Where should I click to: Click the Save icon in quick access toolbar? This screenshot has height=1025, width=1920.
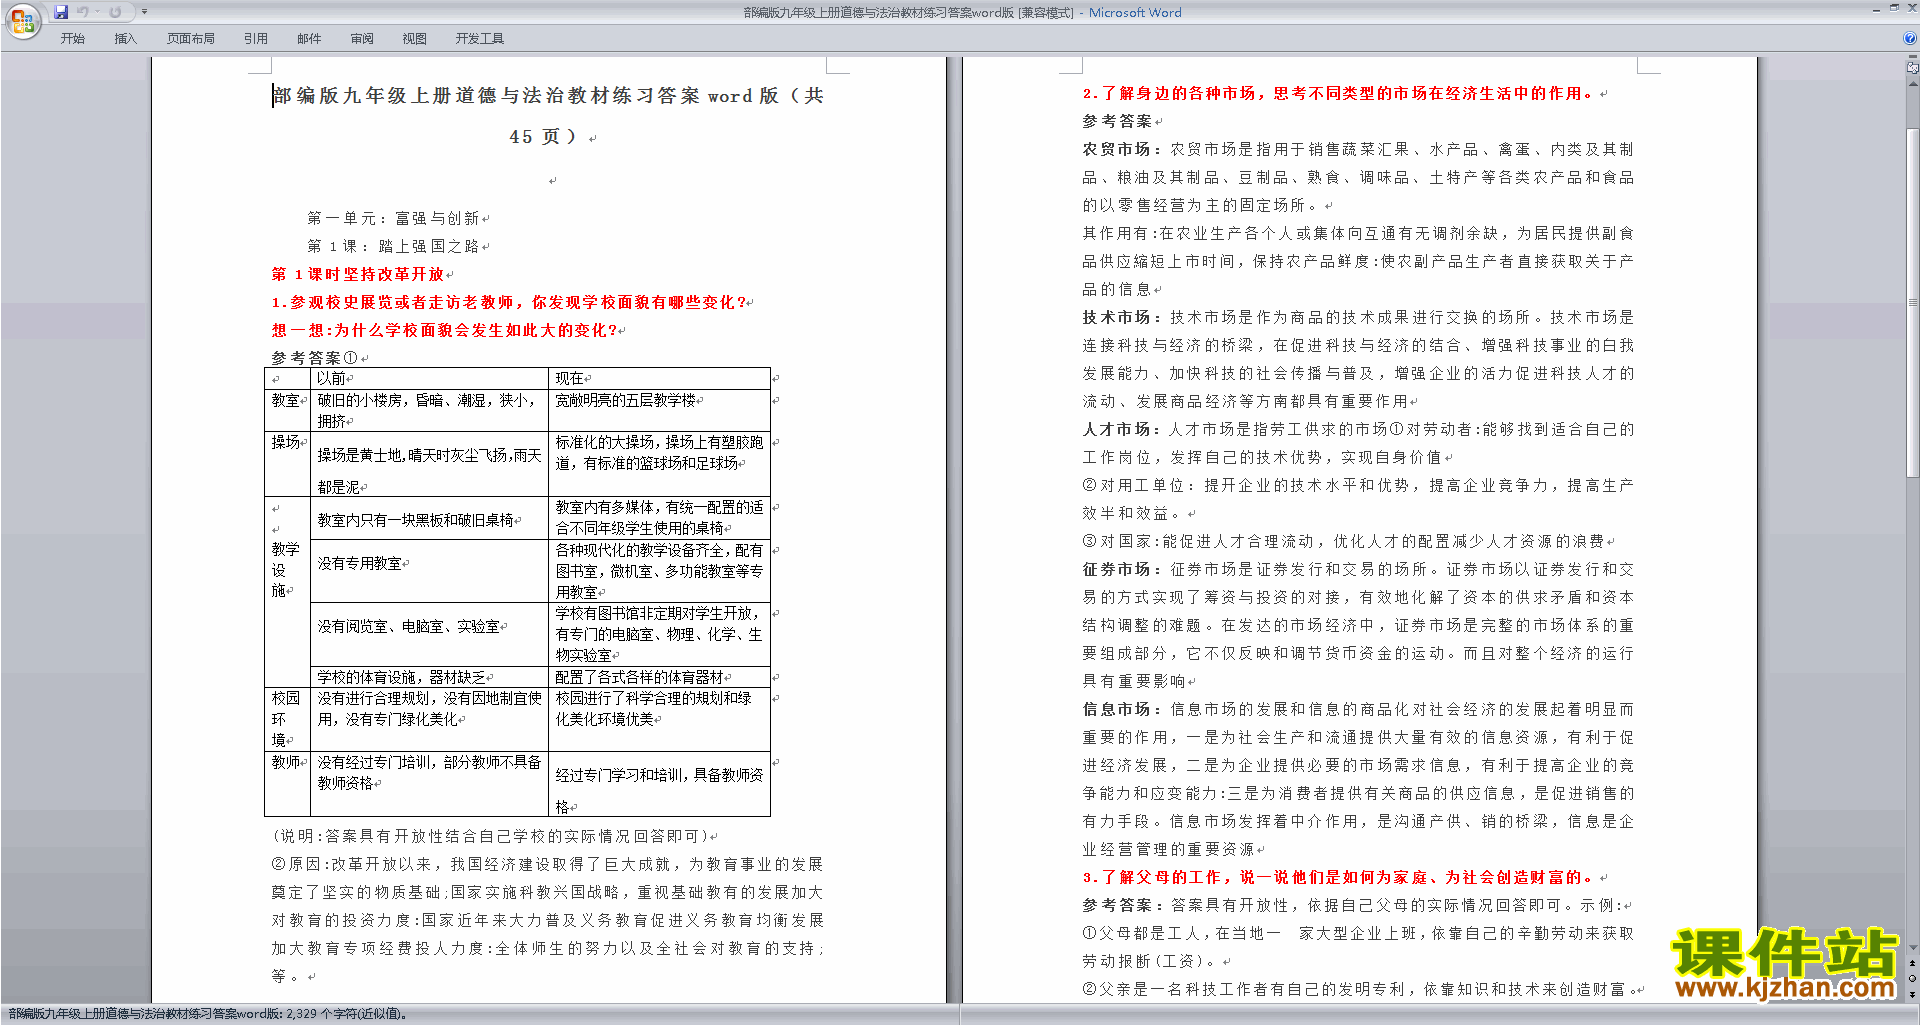tap(61, 12)
